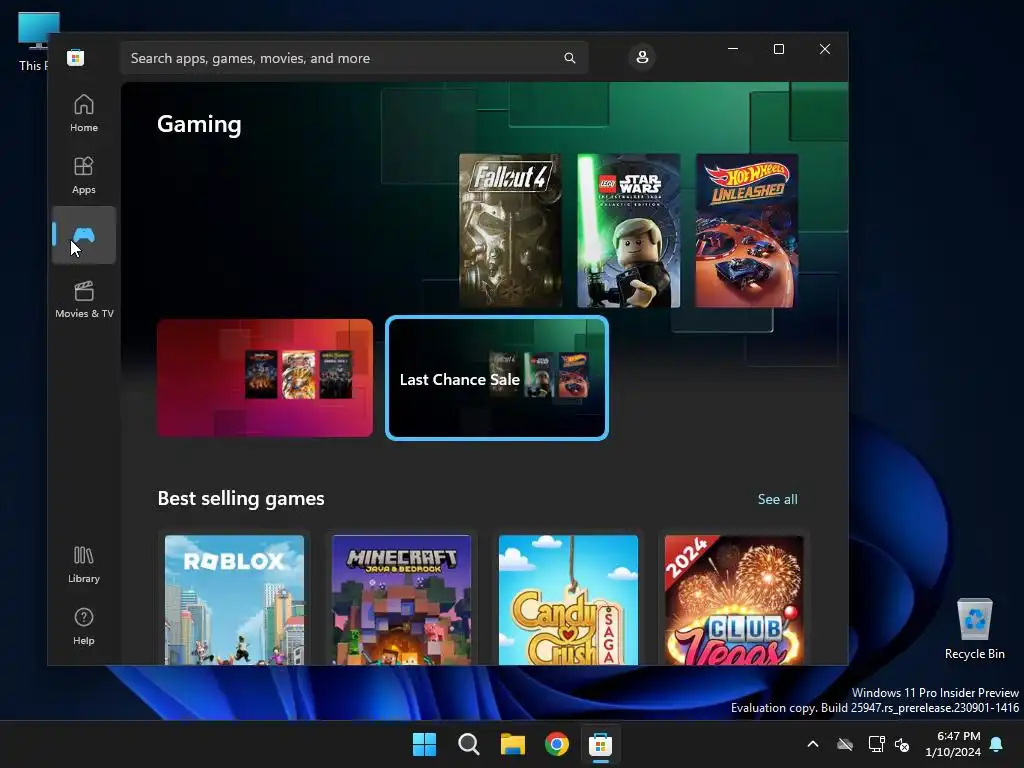1024x768 pixels.
Task: Select the Gaming controller icon in sidebar
Action: [84, 235]
